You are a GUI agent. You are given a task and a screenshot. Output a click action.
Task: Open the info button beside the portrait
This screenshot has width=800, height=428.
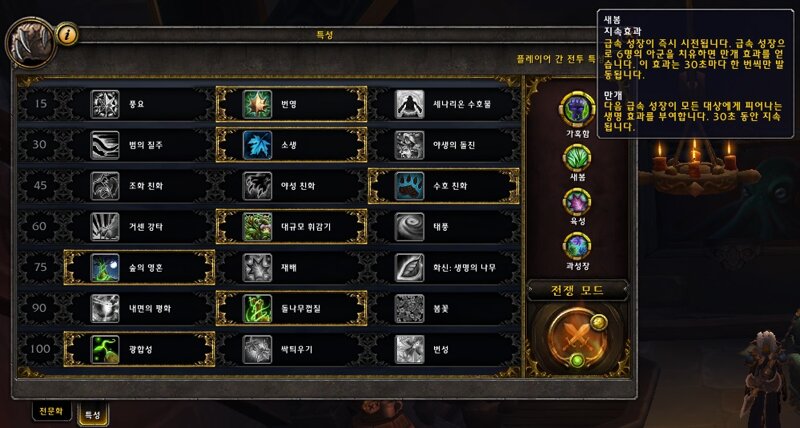[x=66, y=34]
